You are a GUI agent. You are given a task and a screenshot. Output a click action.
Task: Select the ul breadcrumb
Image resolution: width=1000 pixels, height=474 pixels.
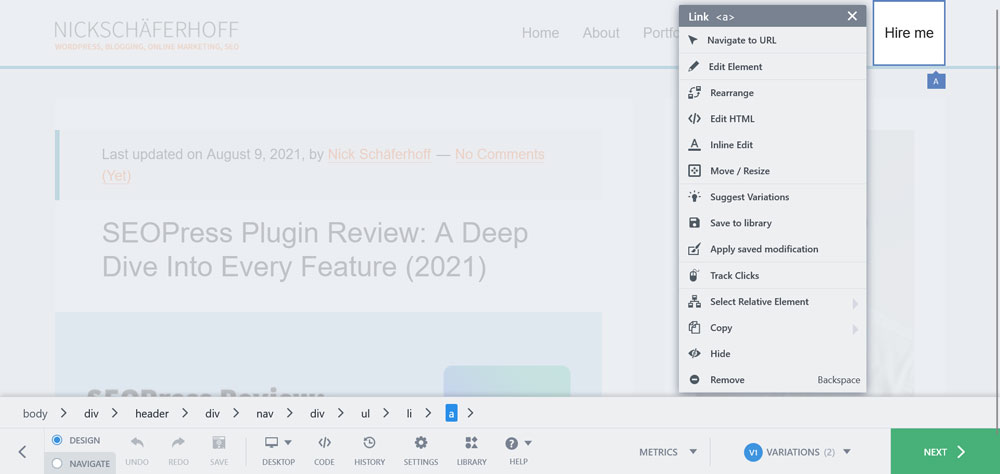[365, 413]
